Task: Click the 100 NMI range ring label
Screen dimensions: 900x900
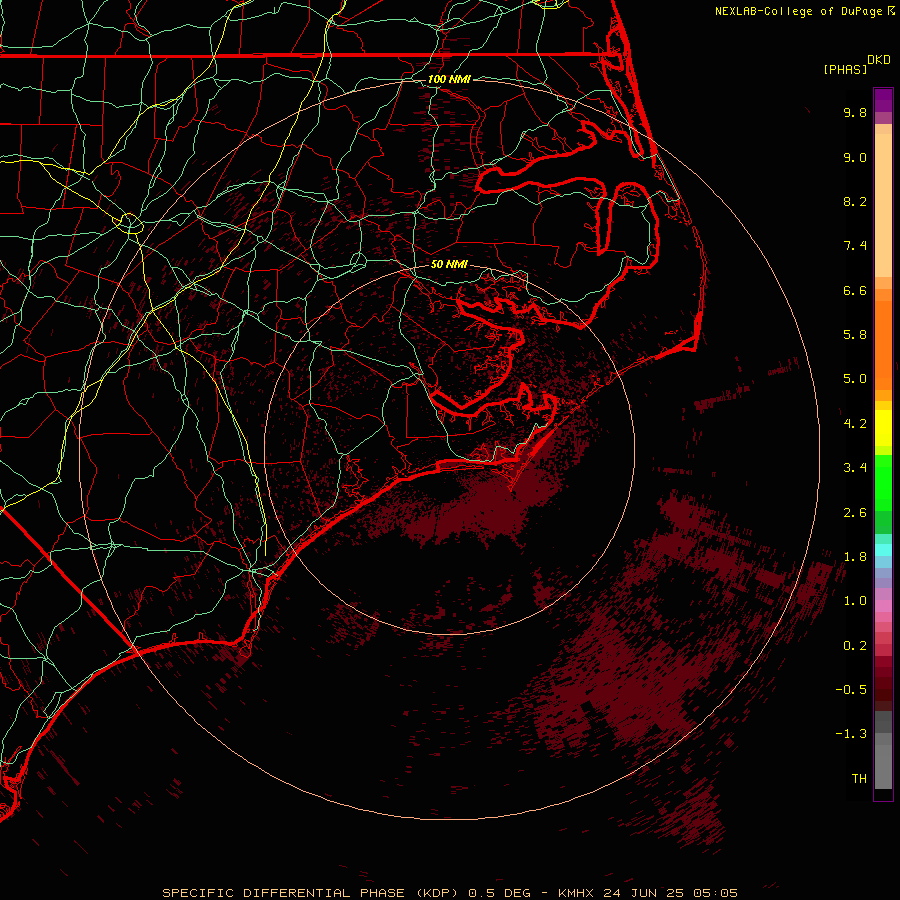Action: (449, 79)
